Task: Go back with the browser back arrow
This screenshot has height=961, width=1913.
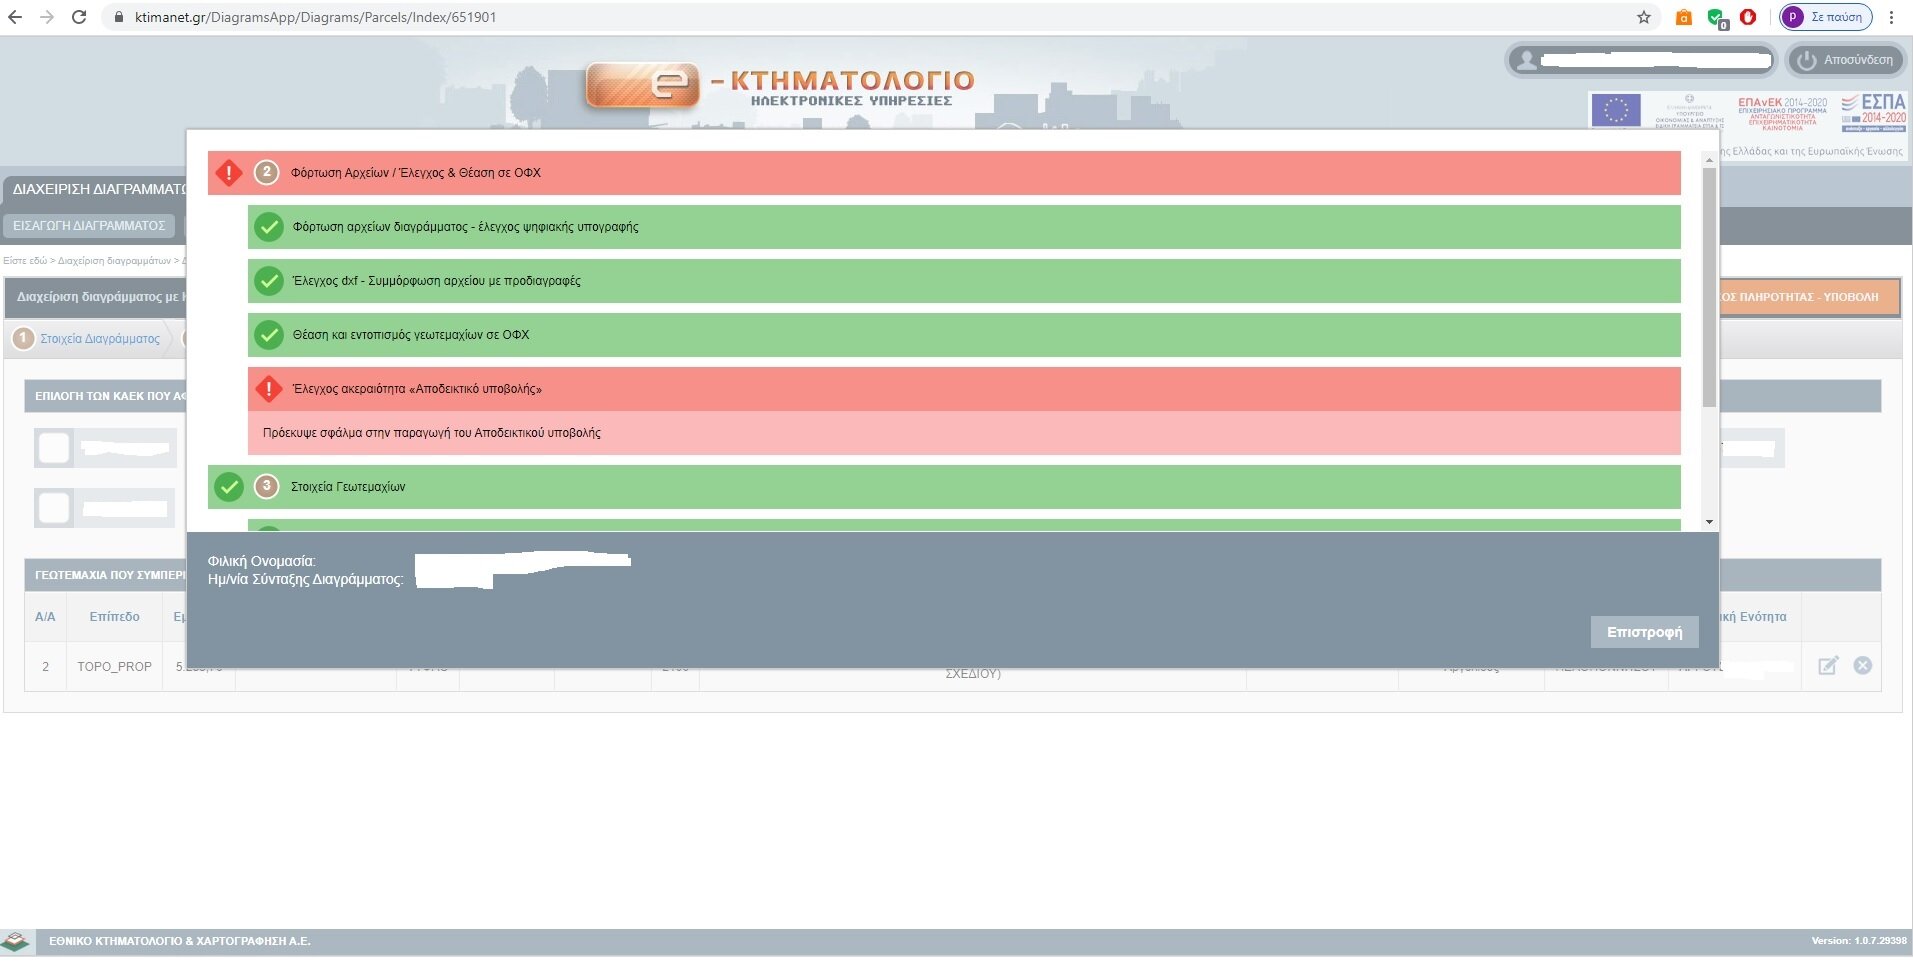Action: pyautogui.click(x=15, y=17)
